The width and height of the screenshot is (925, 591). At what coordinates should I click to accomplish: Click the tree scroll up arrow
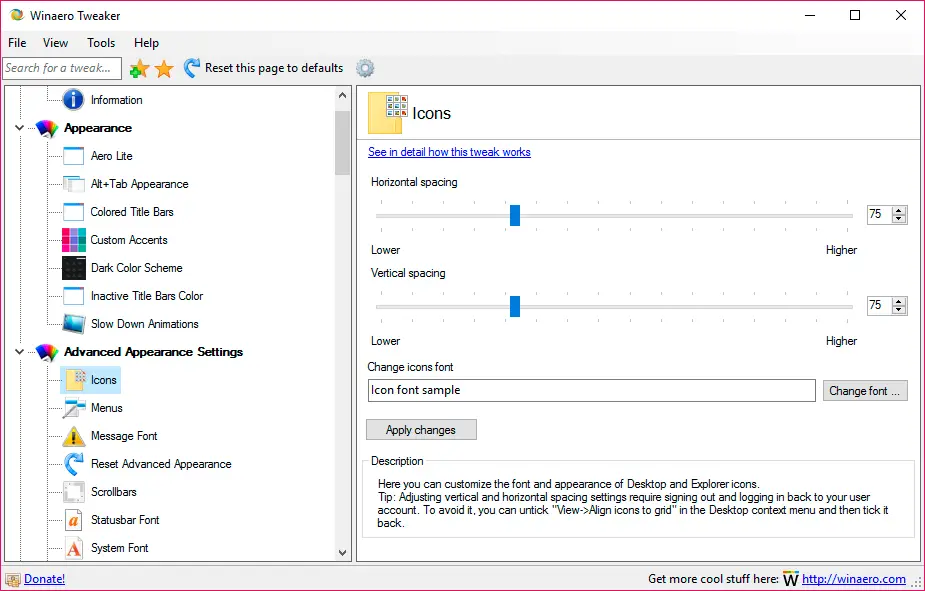click(343, 96)
